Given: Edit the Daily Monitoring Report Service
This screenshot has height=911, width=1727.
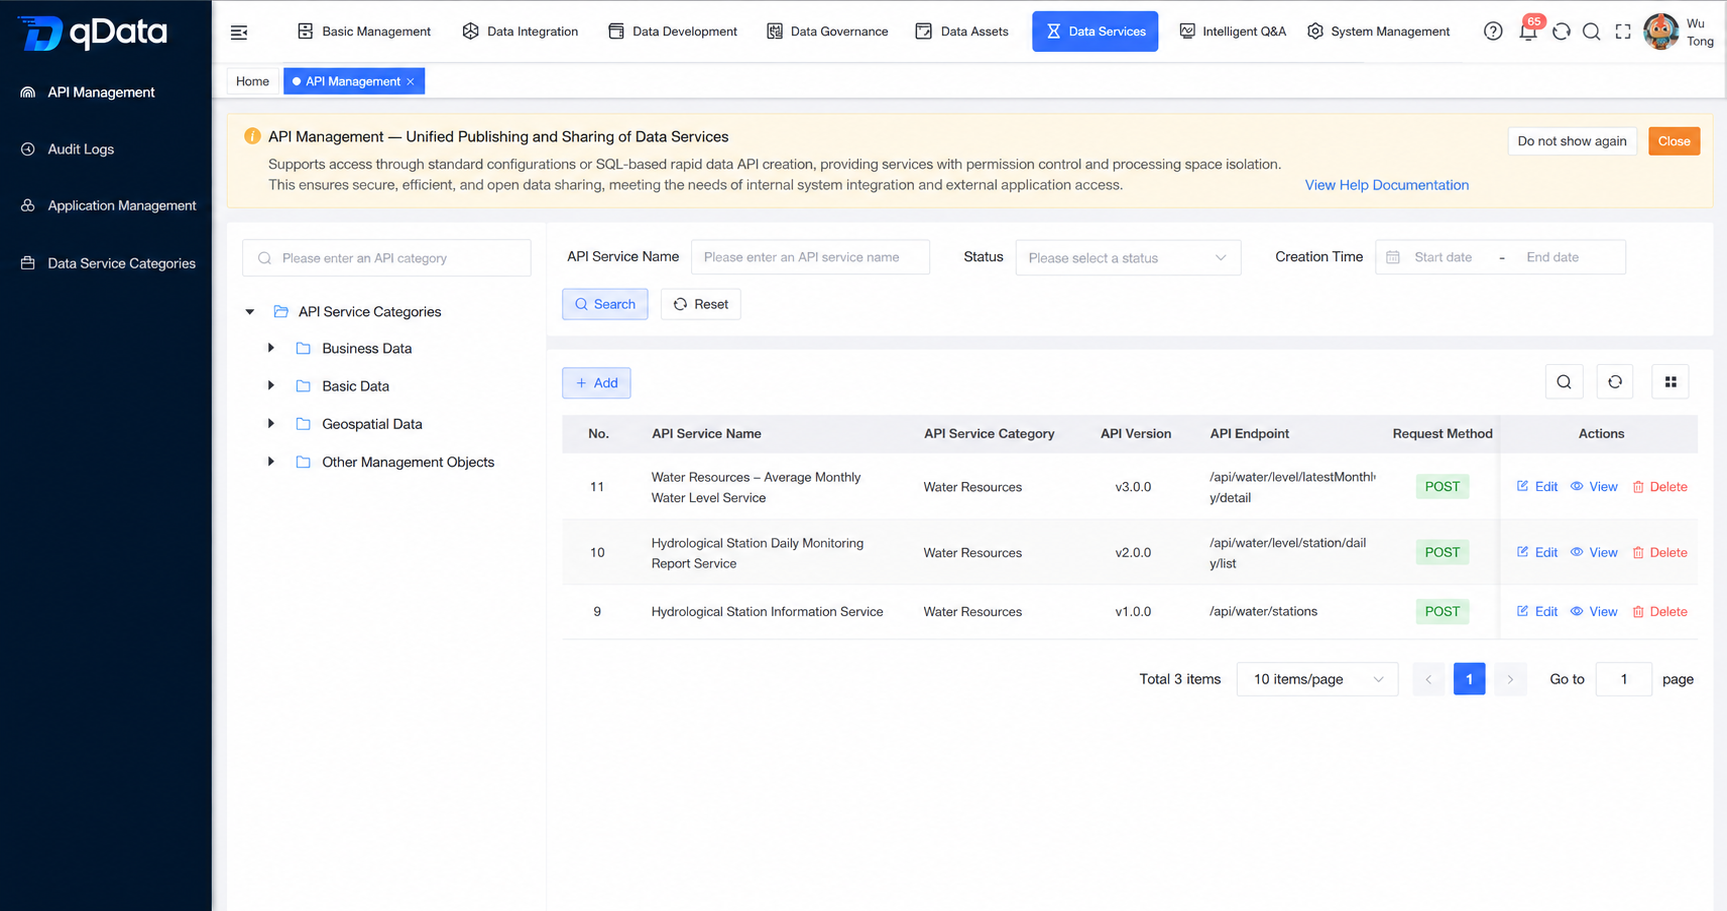Looking at the screenshot, I should pos(1537,552).
